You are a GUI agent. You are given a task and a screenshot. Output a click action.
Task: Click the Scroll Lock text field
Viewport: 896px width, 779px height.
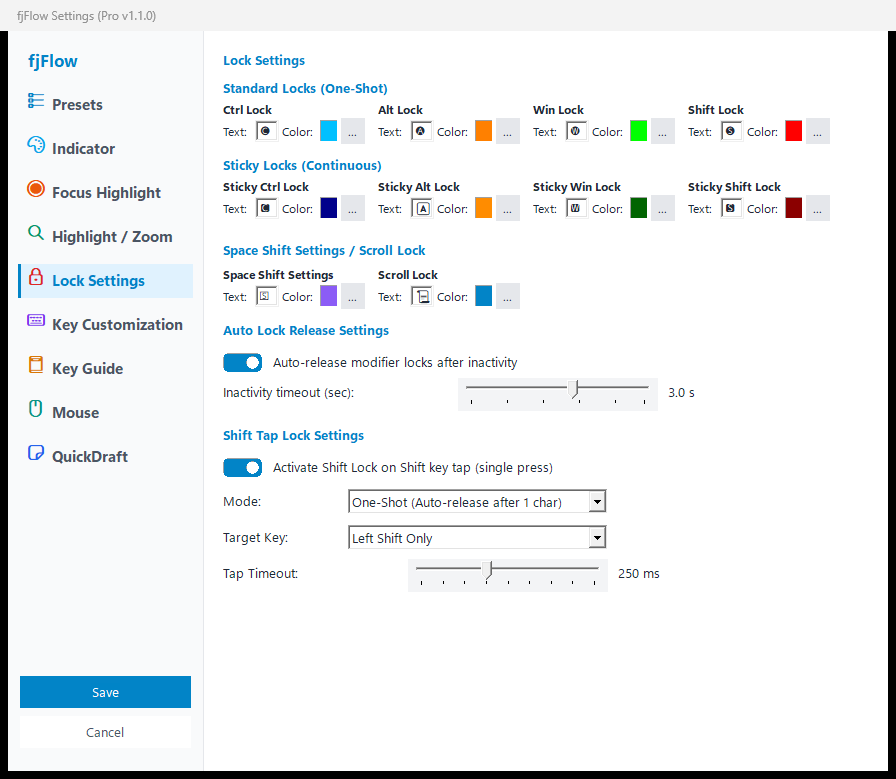pos(421,297)
